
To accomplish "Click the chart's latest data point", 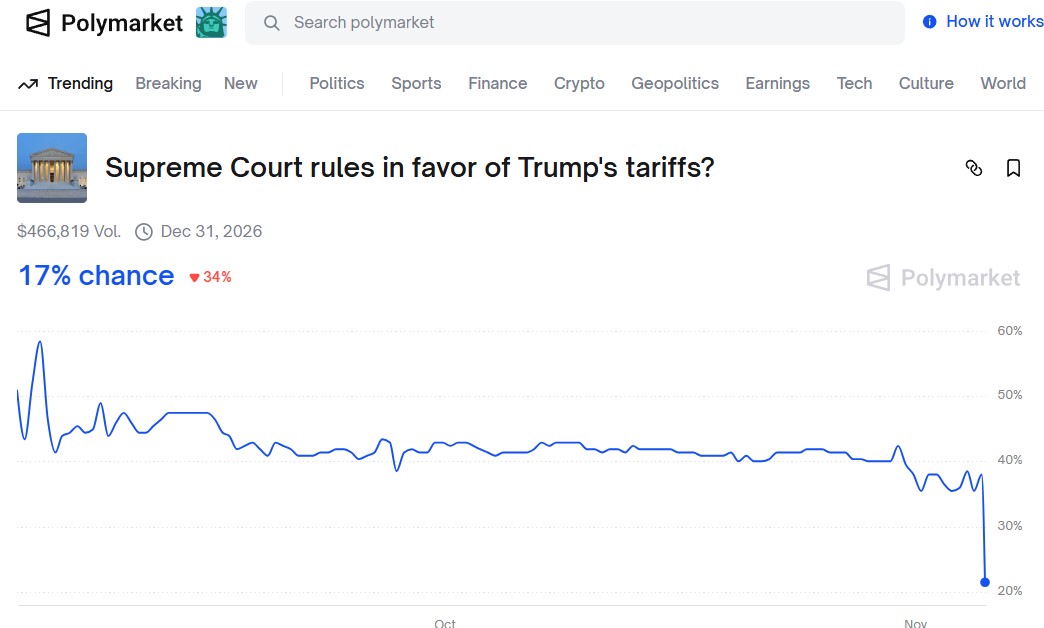I will pyautogui.click(x=985, y=582).
